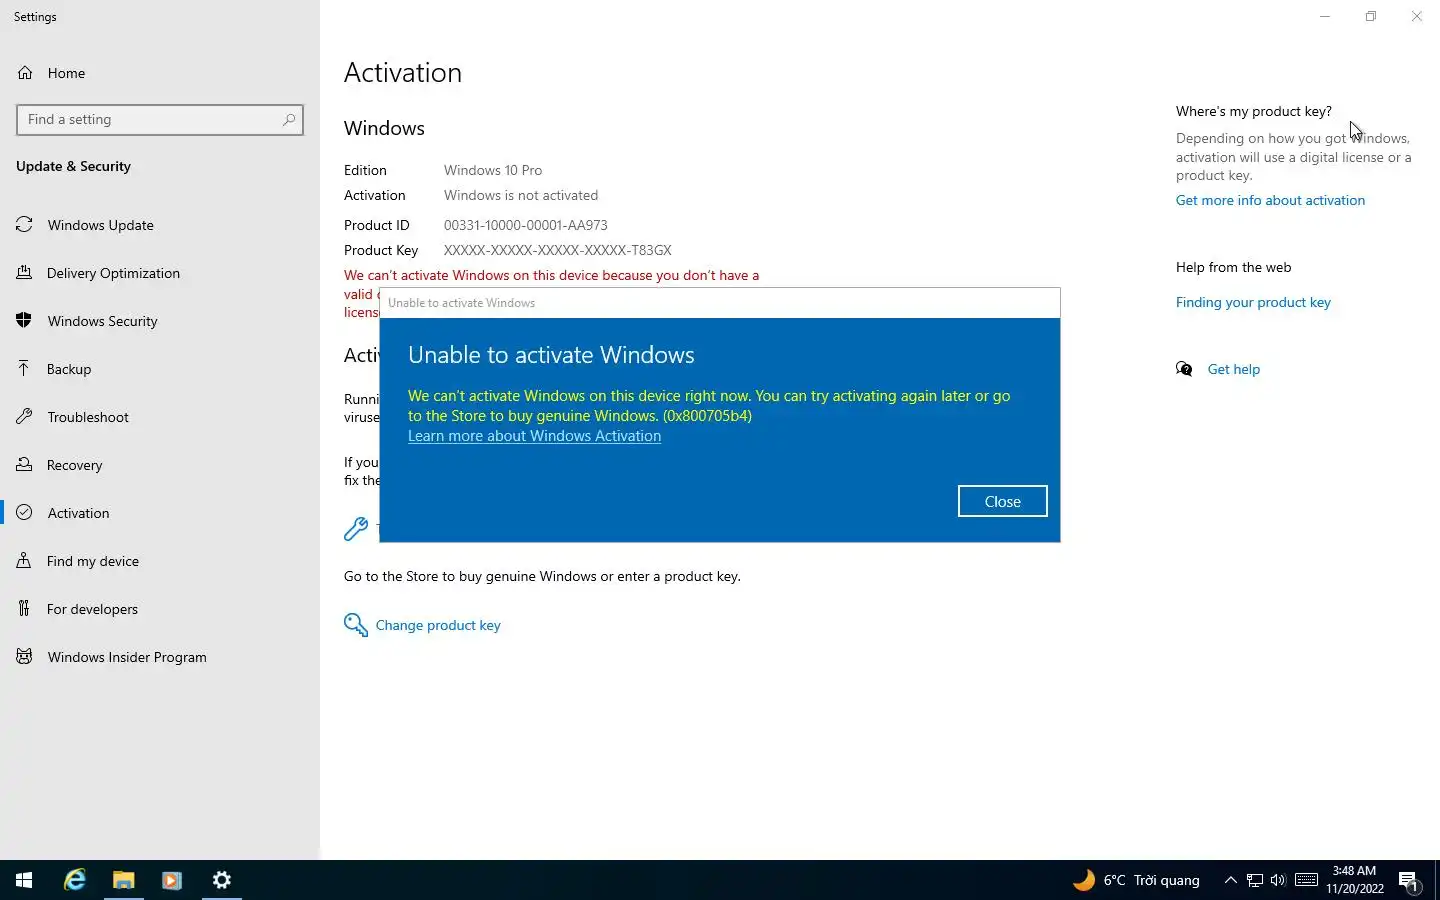Click the Settings gear in taskbar
This screenshot has height=900, width=1440.
[222, 880]
